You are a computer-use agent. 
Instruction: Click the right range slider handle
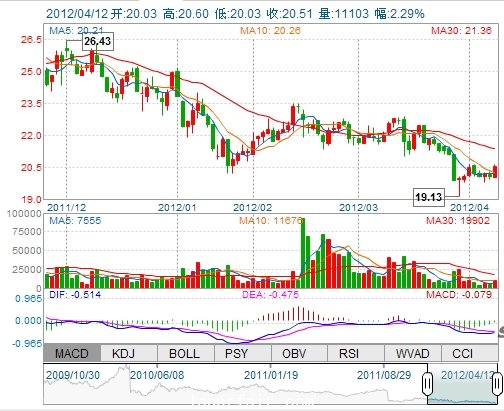(x=497, y=383)
